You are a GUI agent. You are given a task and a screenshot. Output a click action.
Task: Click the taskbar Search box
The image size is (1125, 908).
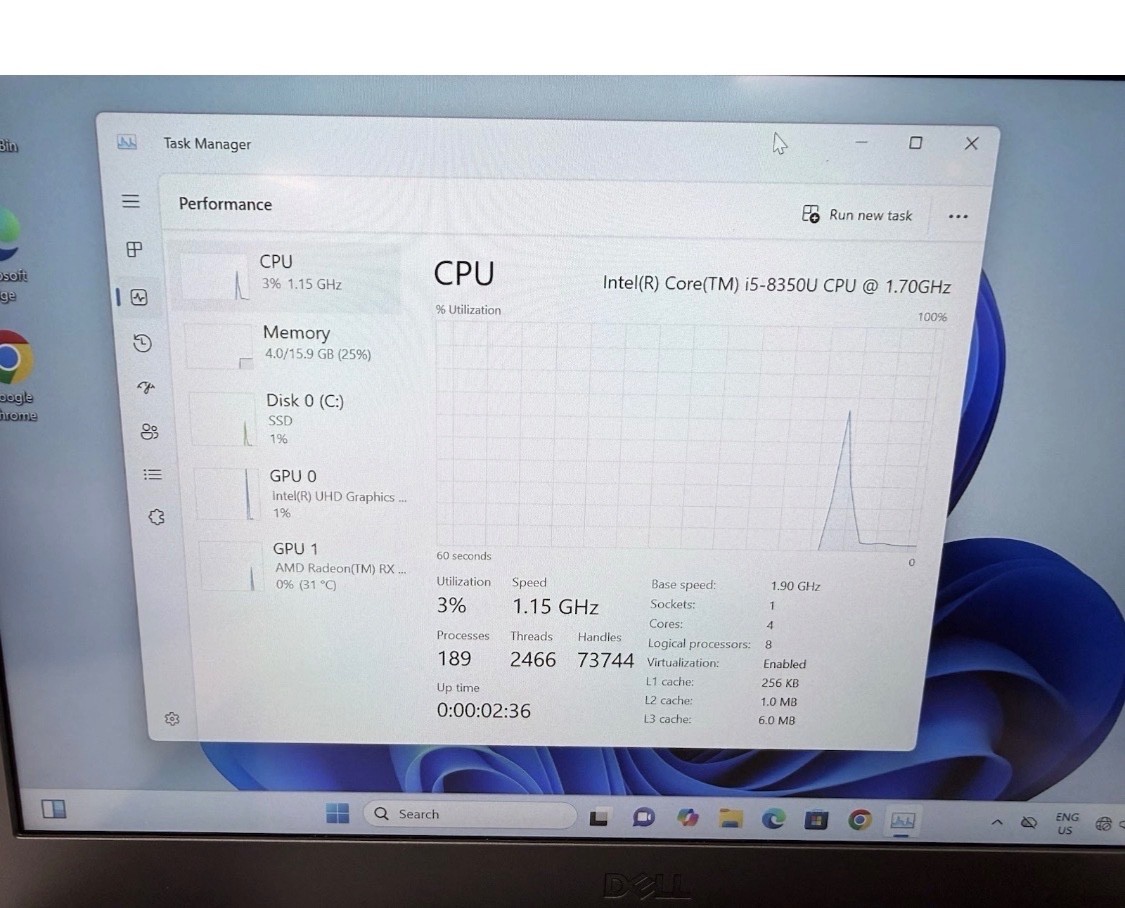coord(470,814)
